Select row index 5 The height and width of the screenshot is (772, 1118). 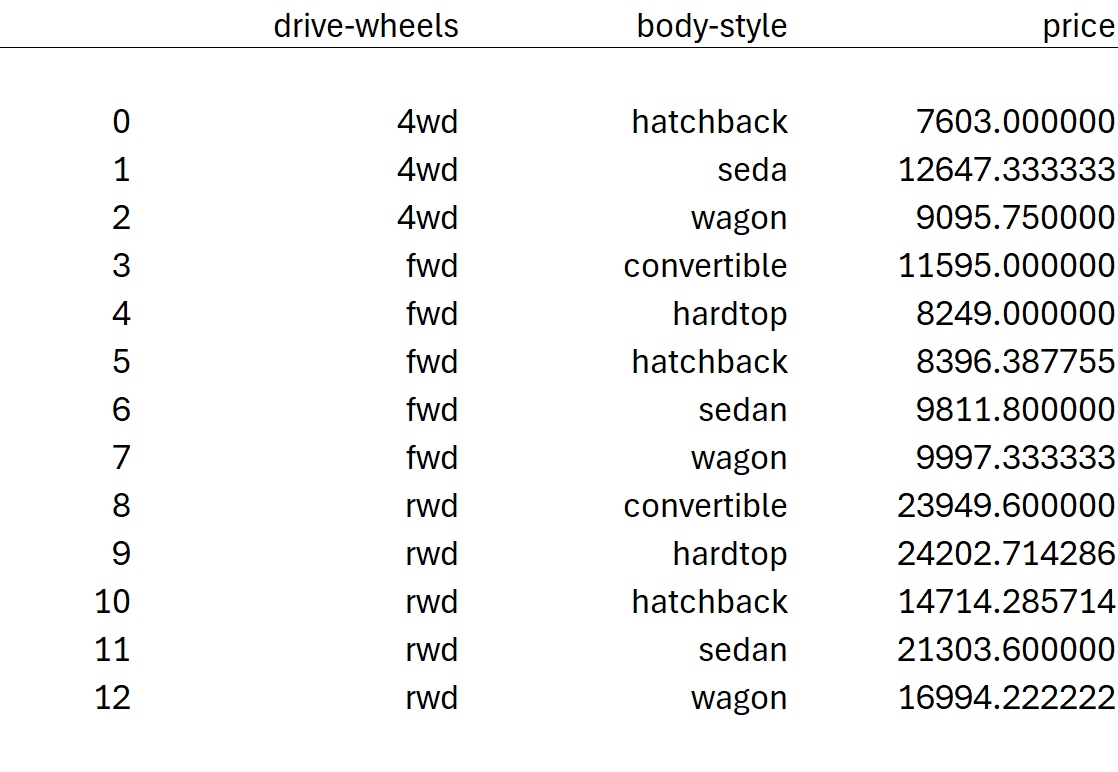(121, 362)
